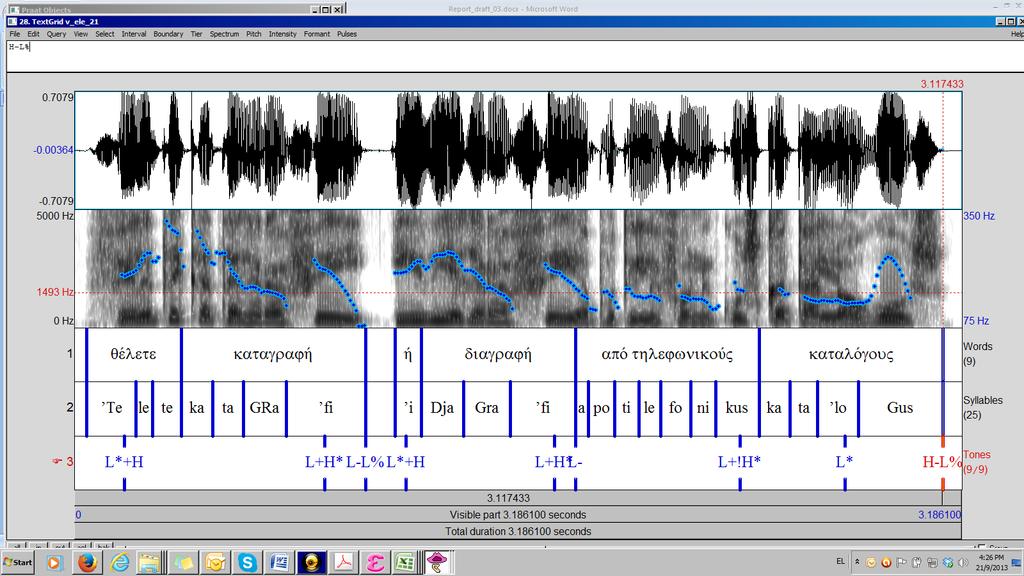Select the syllable interval 'Te
The image size is (1024, 576).
111,408
